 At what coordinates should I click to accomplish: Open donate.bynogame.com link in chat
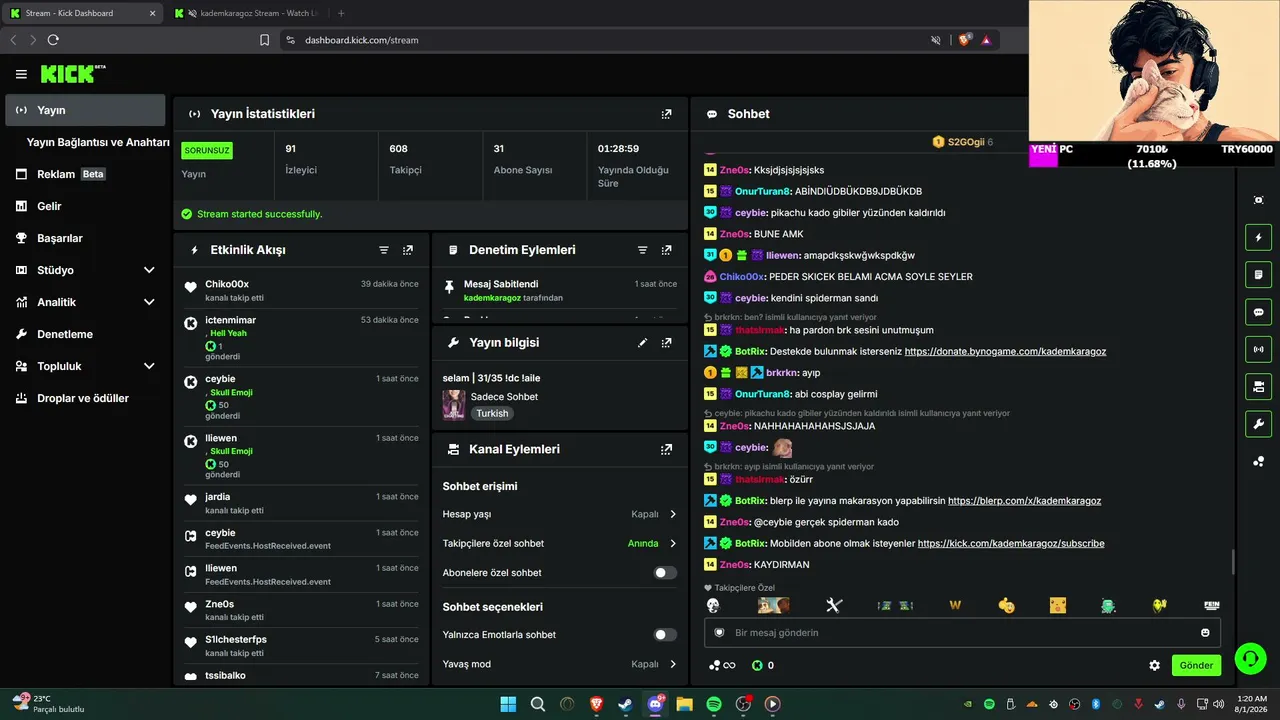1005,351
